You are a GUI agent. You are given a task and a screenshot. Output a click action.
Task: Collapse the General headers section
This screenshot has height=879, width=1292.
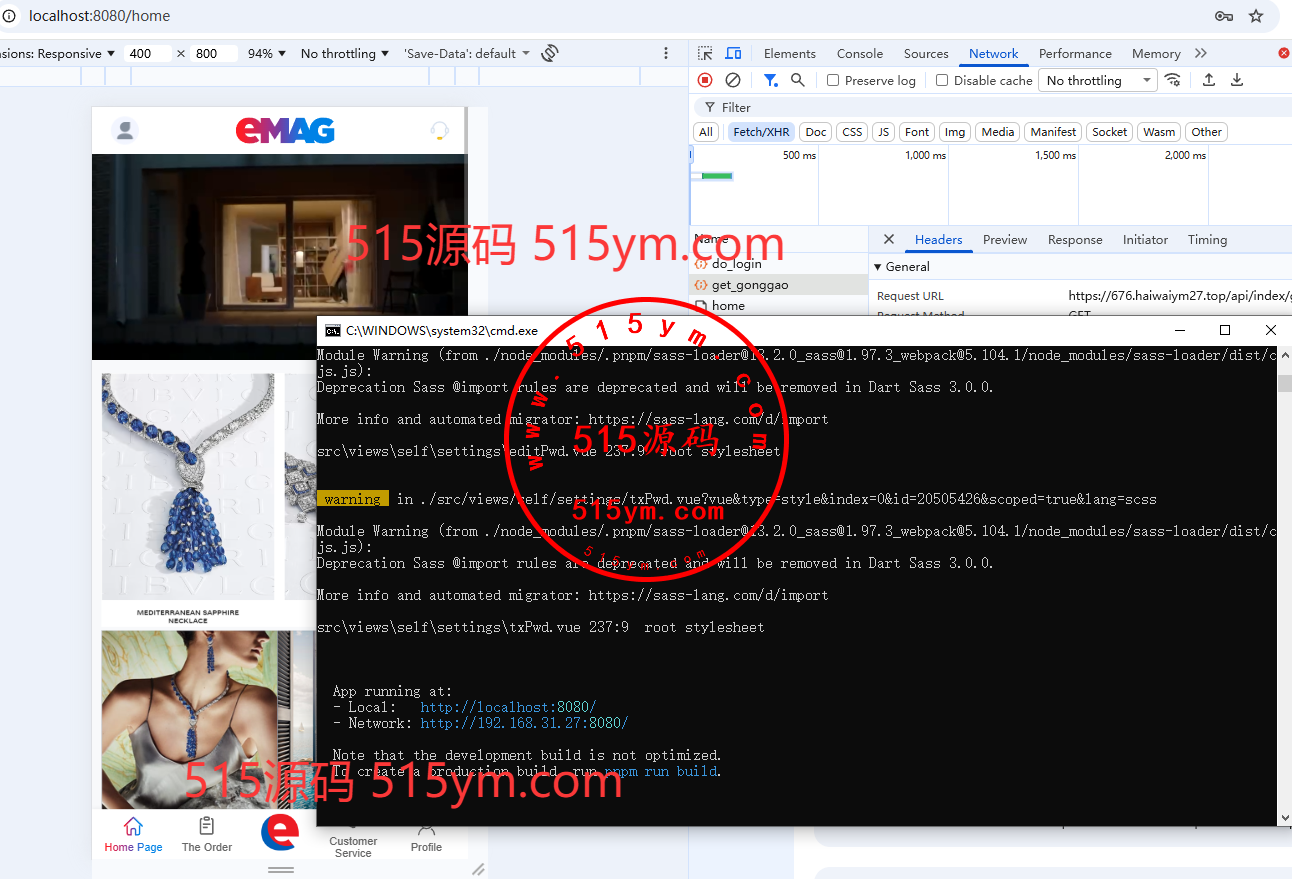[878, 267]
